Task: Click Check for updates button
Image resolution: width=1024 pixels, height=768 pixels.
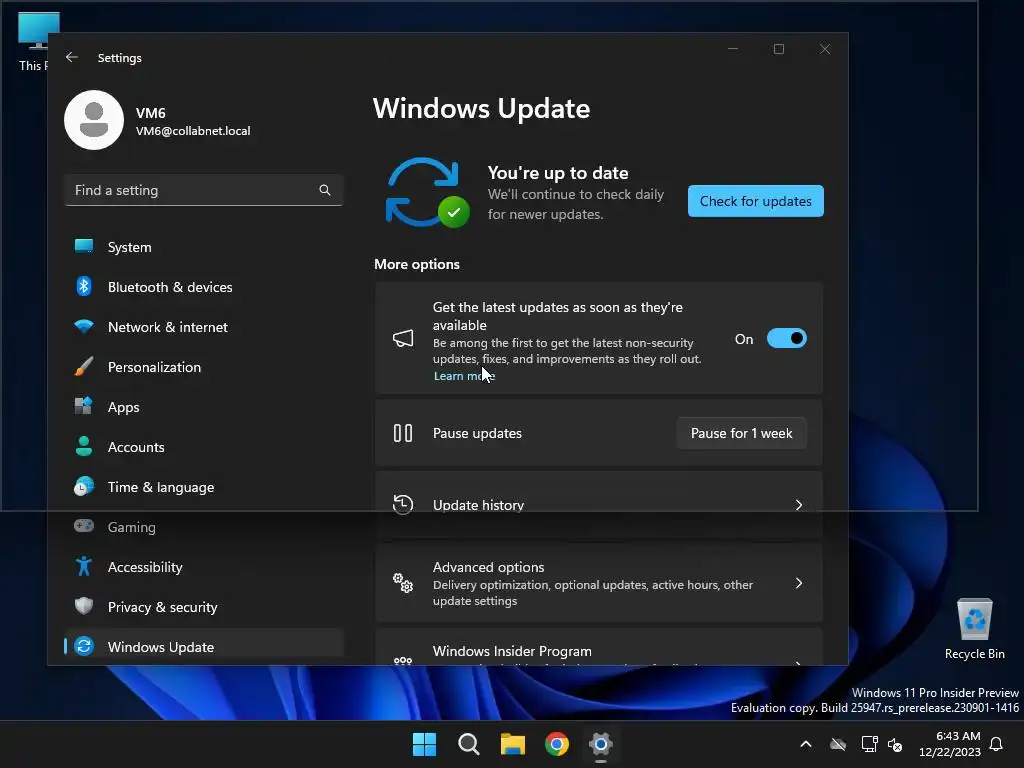Action: 756,201
